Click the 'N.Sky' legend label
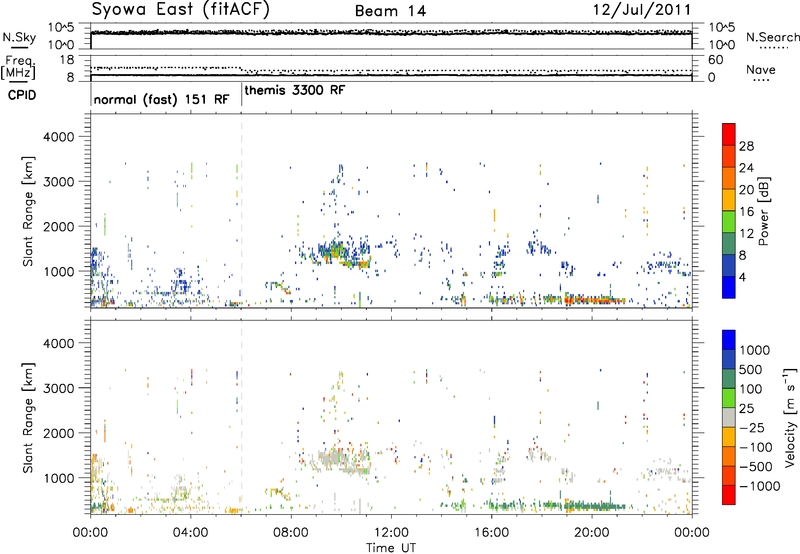 tap(19, 37)
